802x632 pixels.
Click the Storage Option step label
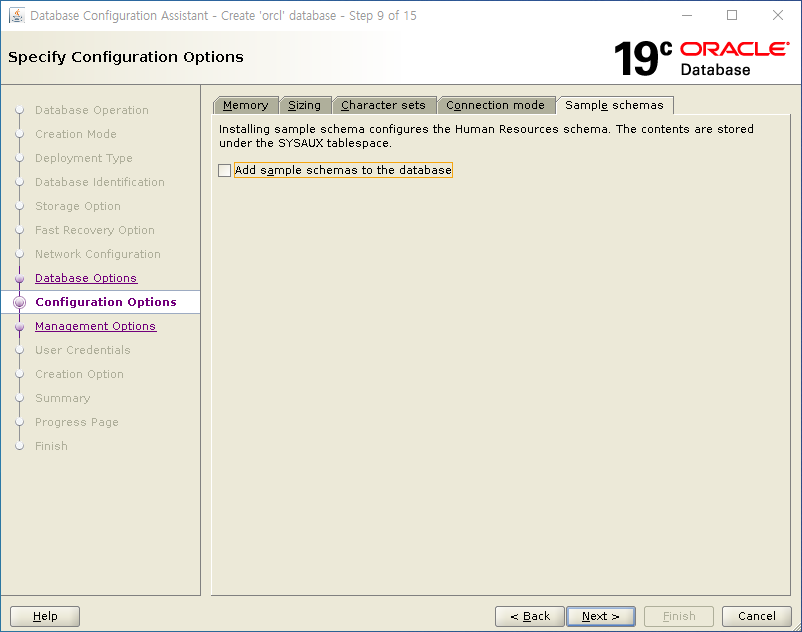coord(78,206)
